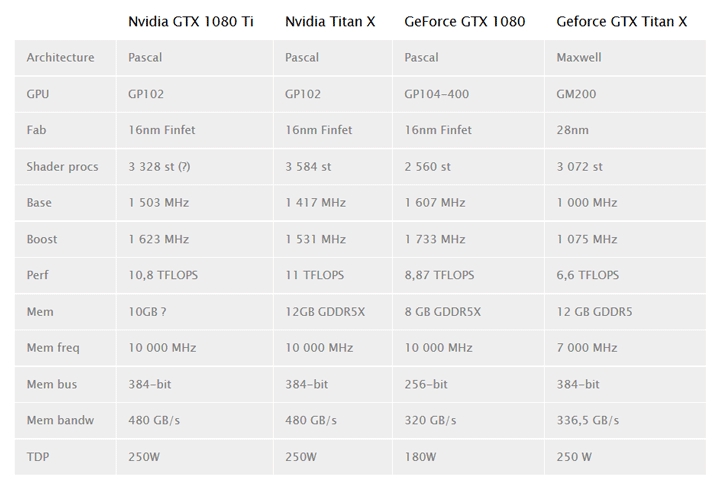720x485 pixels.
Task: Click the 1 607 MHz base clock cell
Action: (x=435, y=202)
